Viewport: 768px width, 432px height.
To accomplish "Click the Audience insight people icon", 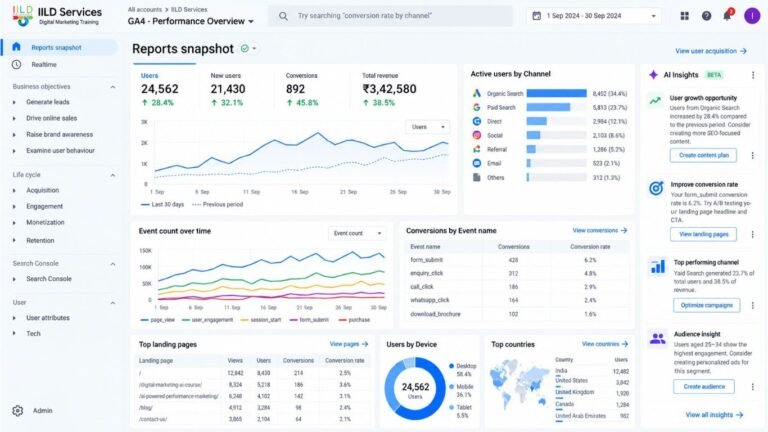I will [658, 338].
